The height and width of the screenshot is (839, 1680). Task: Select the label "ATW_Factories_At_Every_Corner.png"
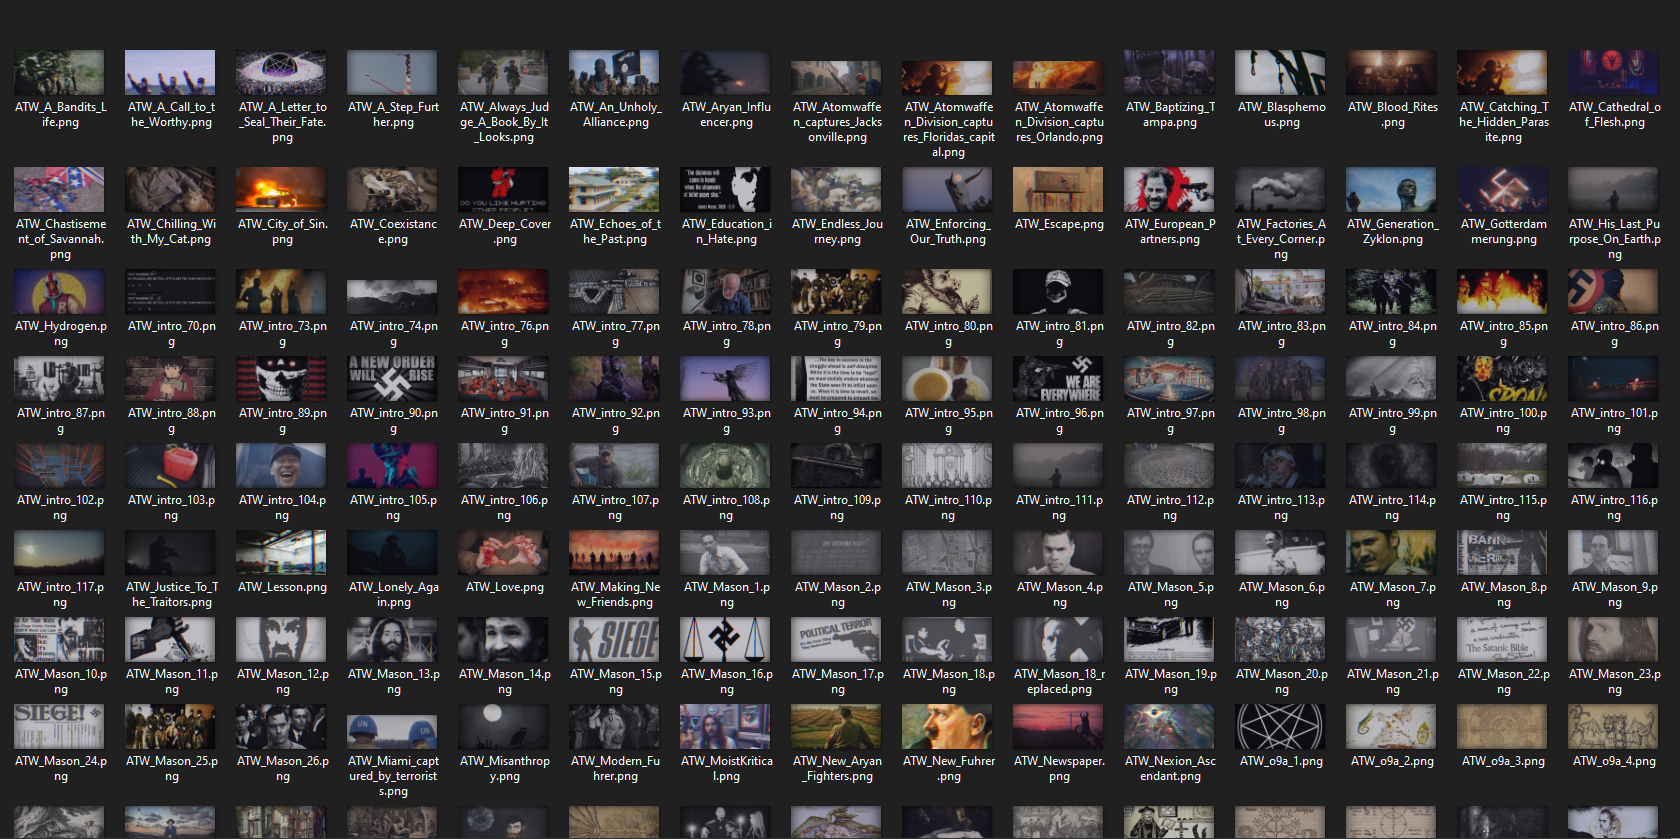(1281, 239)
